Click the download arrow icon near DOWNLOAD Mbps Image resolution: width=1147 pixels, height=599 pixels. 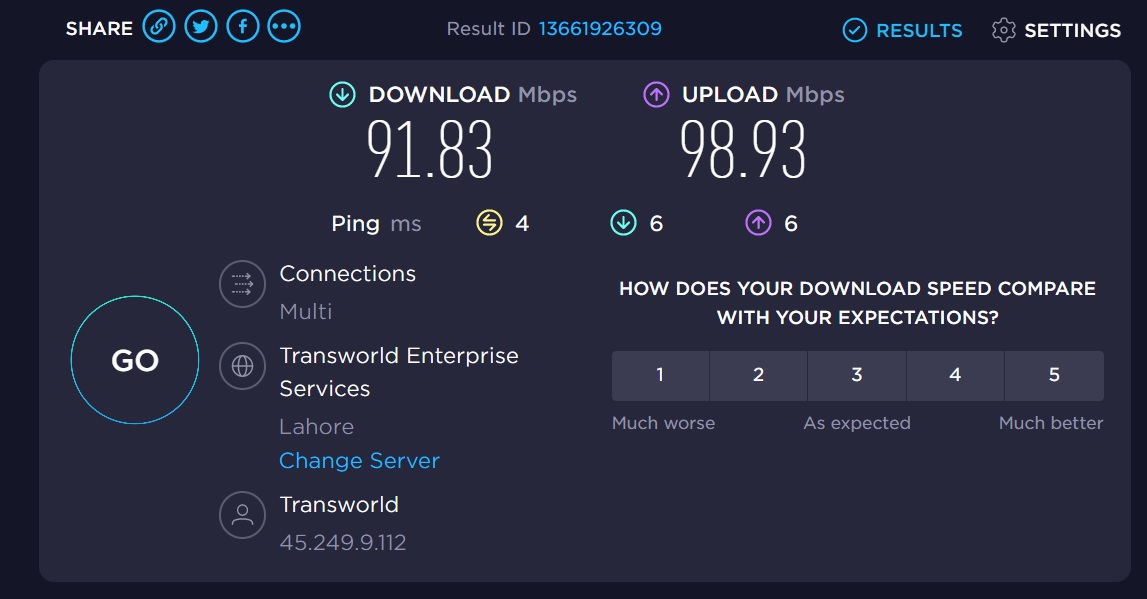tap(342, 94)
